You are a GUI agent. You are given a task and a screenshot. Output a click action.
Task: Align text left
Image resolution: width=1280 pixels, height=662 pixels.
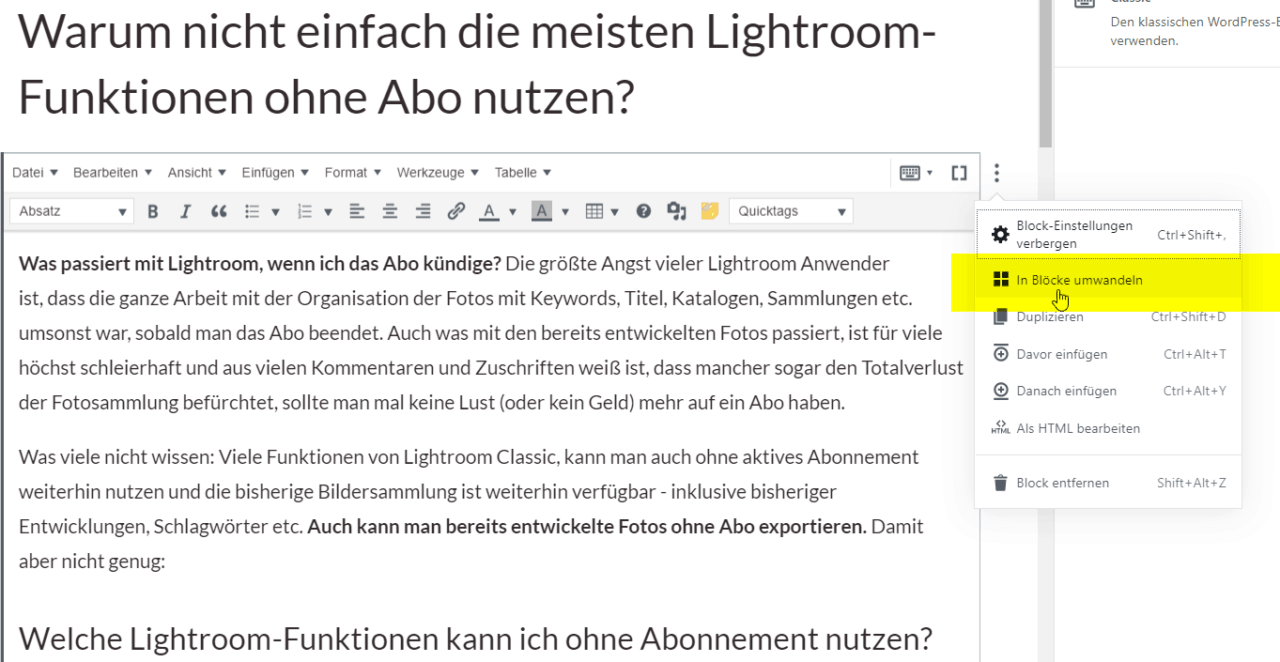(357, 211)
